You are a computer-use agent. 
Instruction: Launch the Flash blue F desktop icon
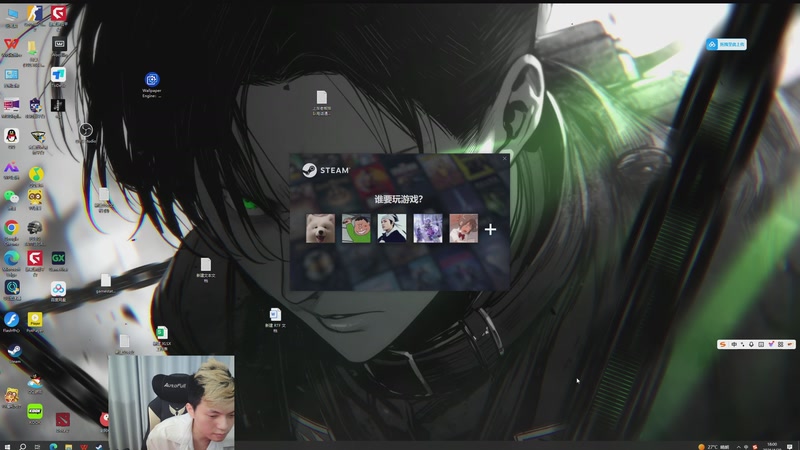pos(11,322)
